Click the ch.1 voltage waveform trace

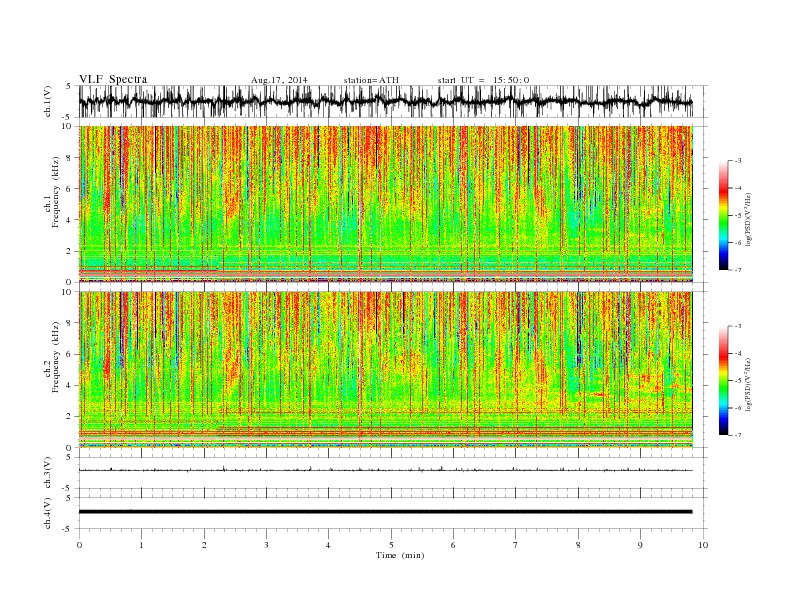tap(385, 101)
